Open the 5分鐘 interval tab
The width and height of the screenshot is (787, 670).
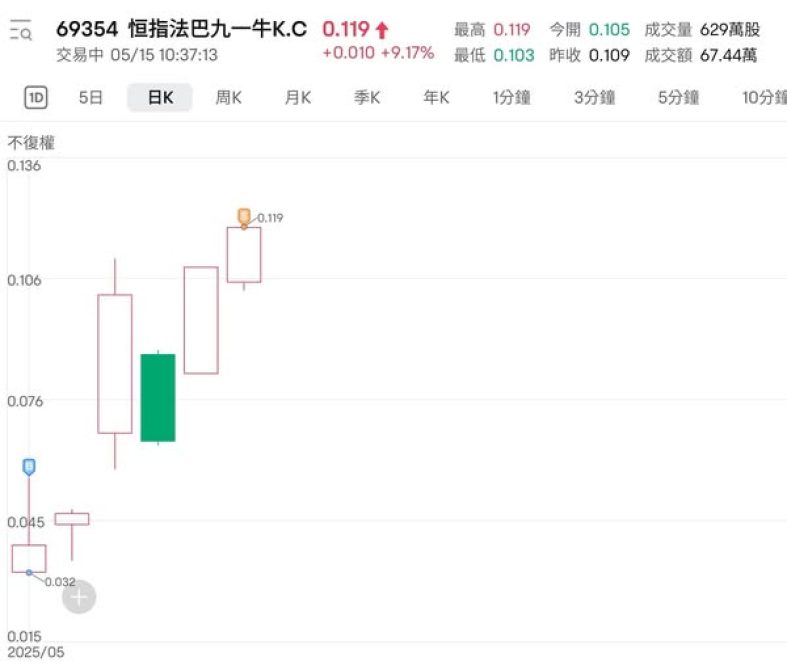coord(678,97)
